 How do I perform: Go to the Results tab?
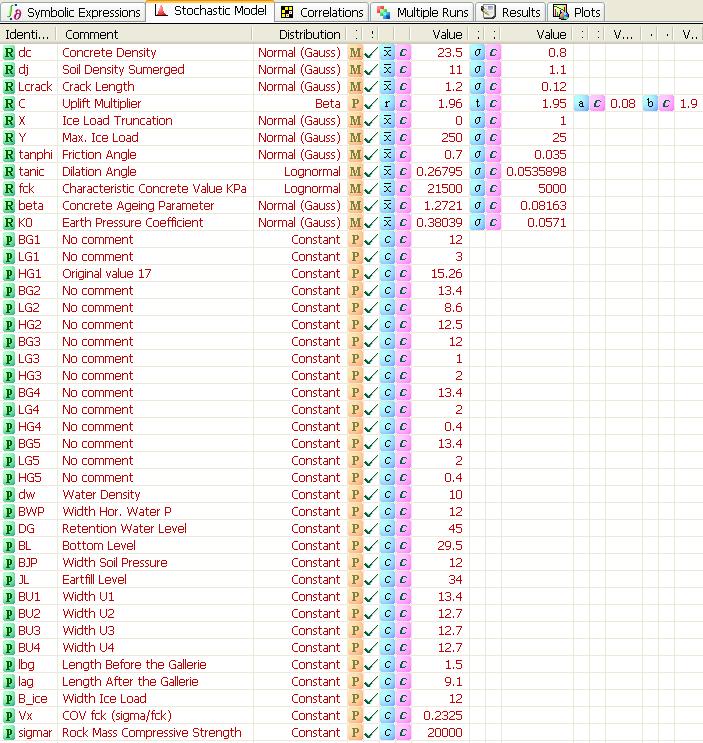point(511,12)
